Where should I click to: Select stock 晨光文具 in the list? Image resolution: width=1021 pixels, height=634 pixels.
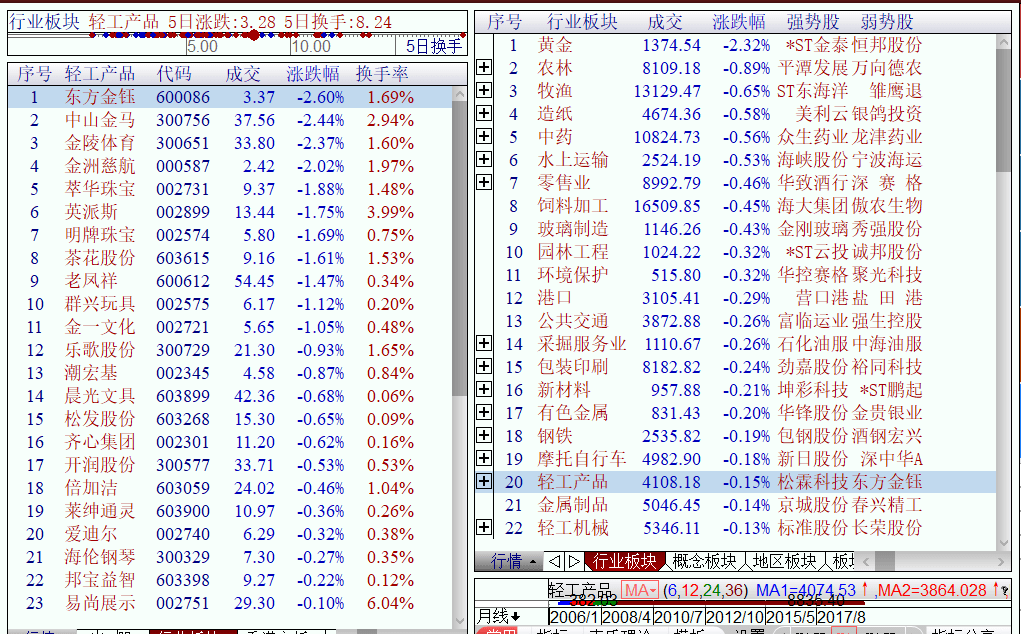tap(230, 396)
